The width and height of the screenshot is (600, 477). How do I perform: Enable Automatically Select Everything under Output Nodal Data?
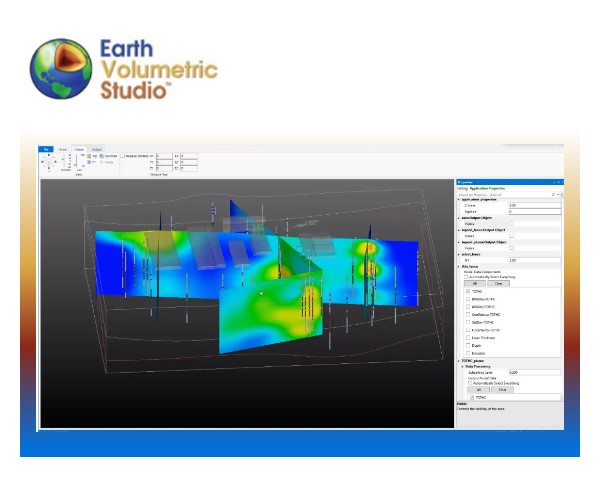tap(470, 383)
